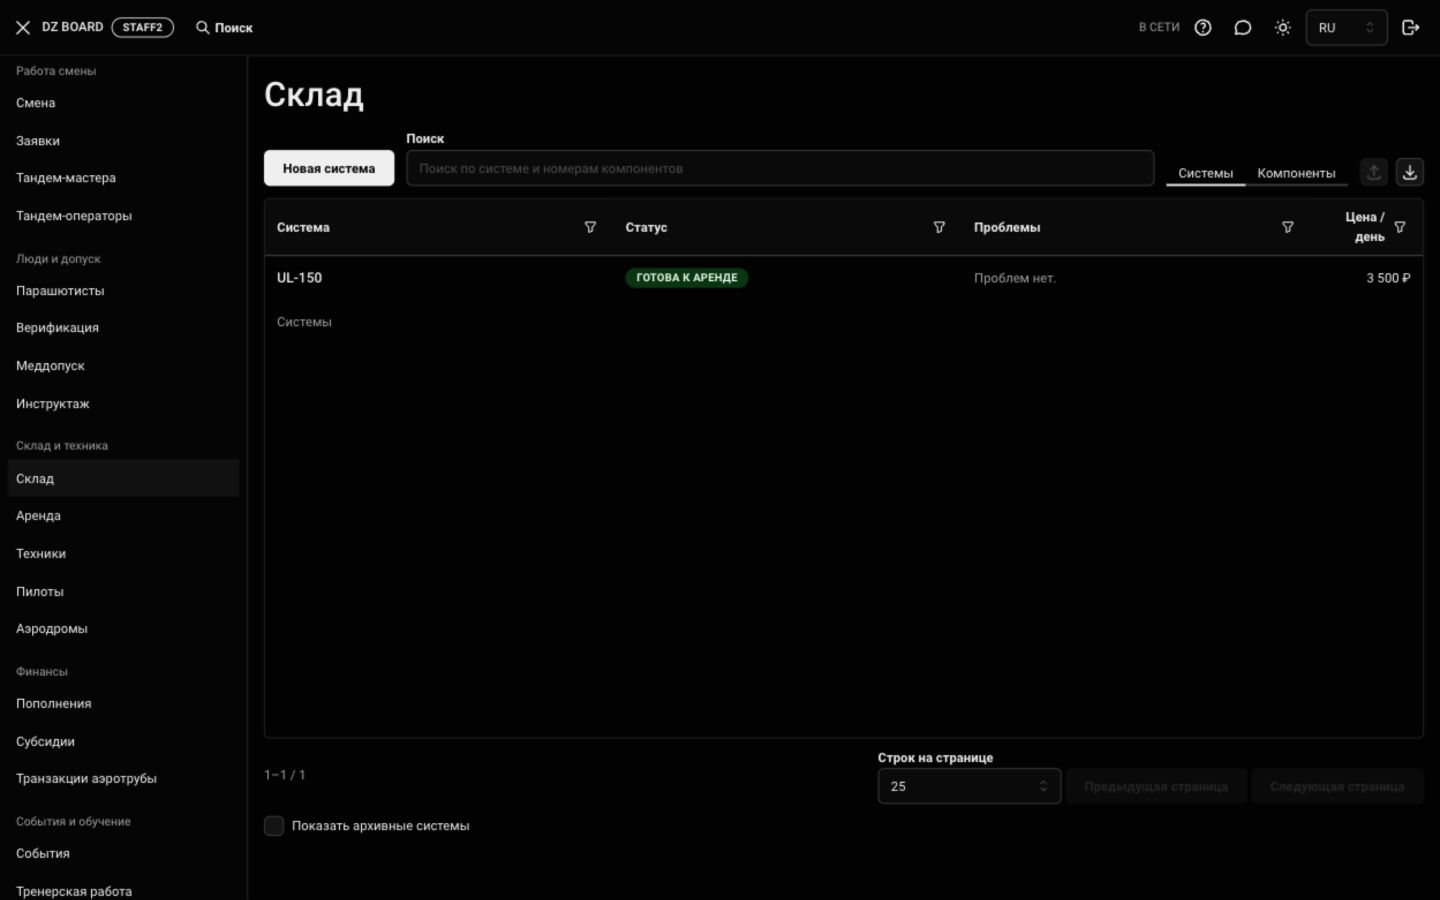Viewport: 1440px width, 900px height.
Task: Open Строк на странице dropdown
Action: (969, 786)
